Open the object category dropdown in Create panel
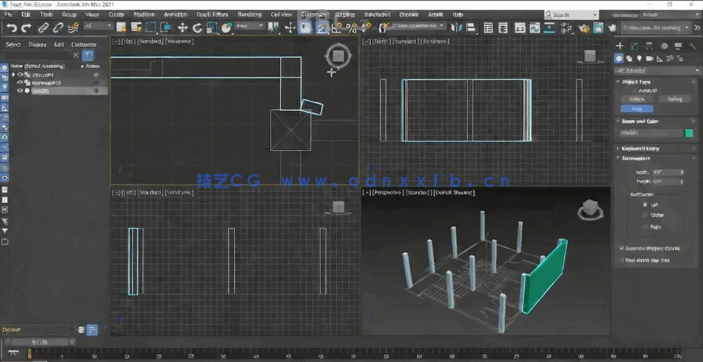 [x=657, y=71]
